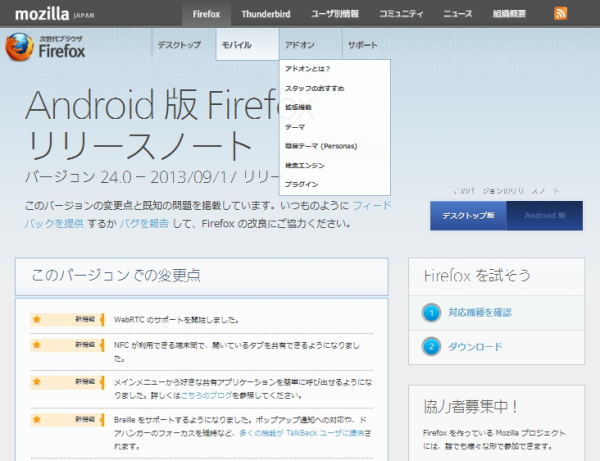The height and width of the screenshot is (461, 600).
Task: Open the バグを報告 link
Action: tap(143, 222)
